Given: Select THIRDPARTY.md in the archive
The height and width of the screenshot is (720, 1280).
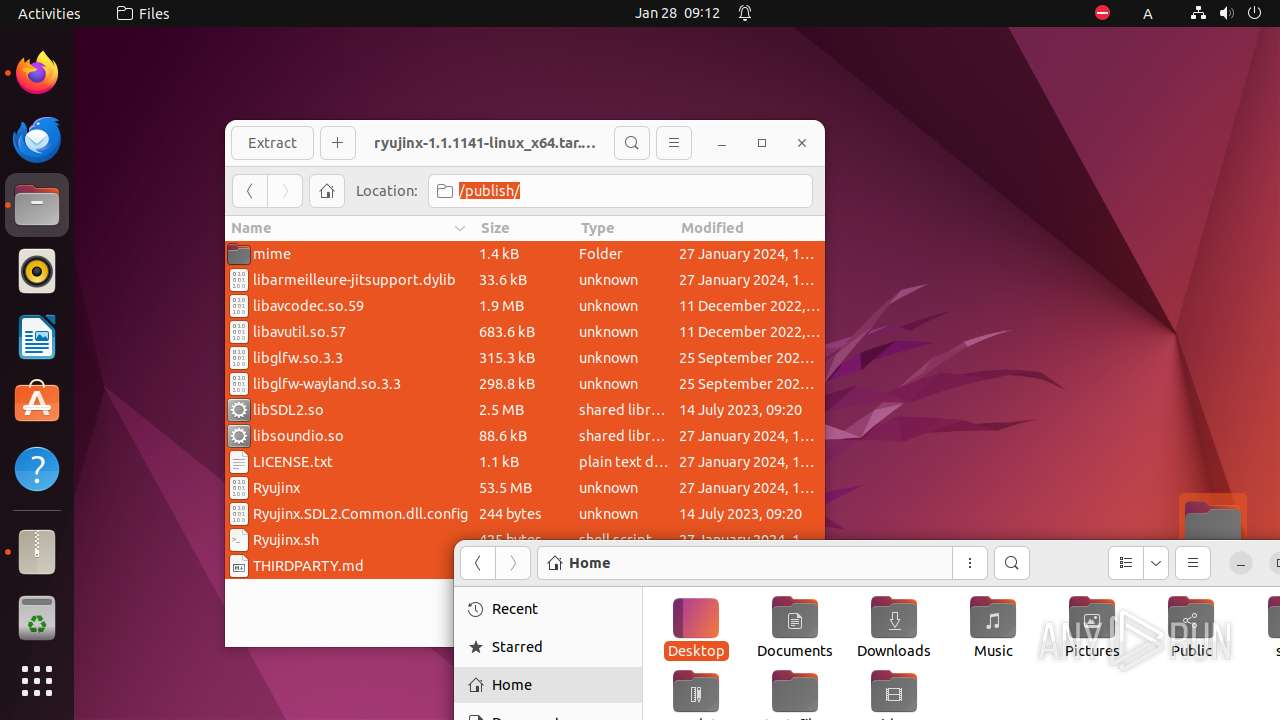Looking at the screenshot, I should coord(340,566).
